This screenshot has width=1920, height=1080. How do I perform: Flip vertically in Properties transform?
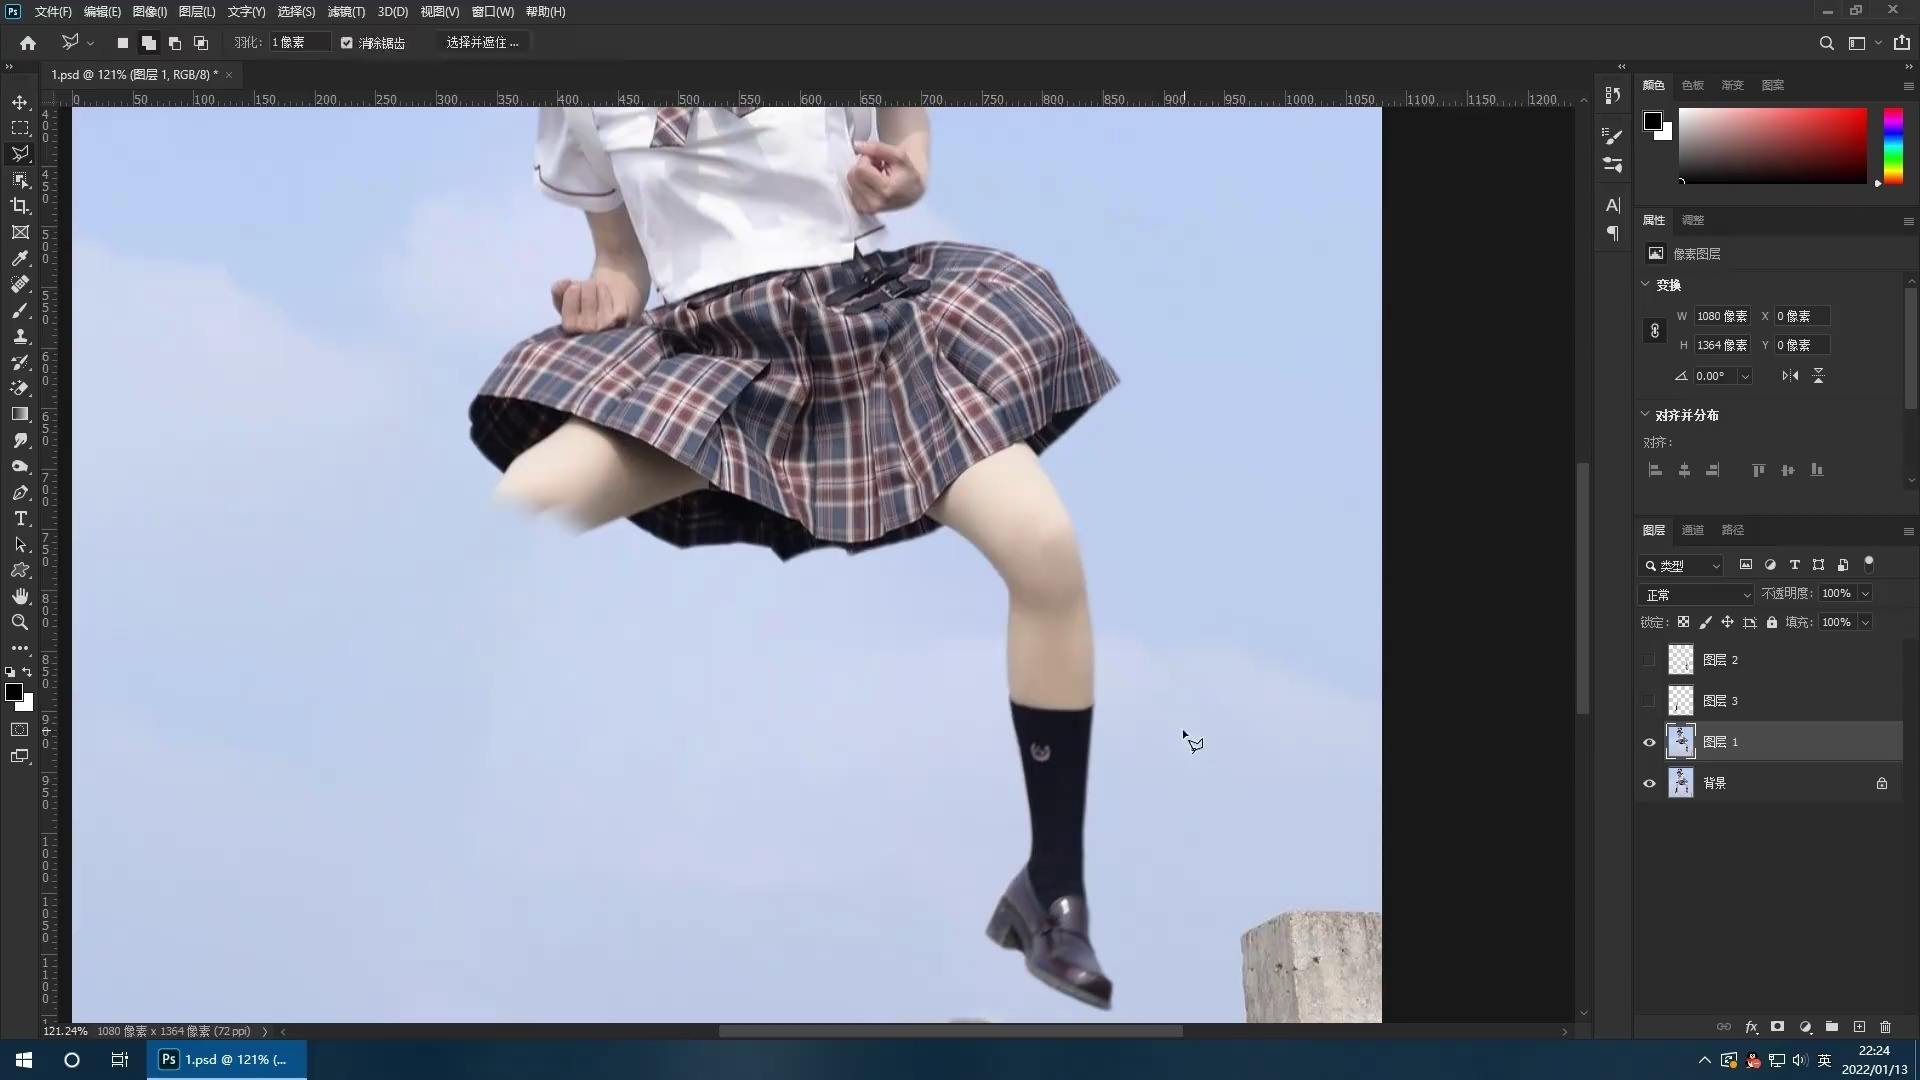point(1818,376)
